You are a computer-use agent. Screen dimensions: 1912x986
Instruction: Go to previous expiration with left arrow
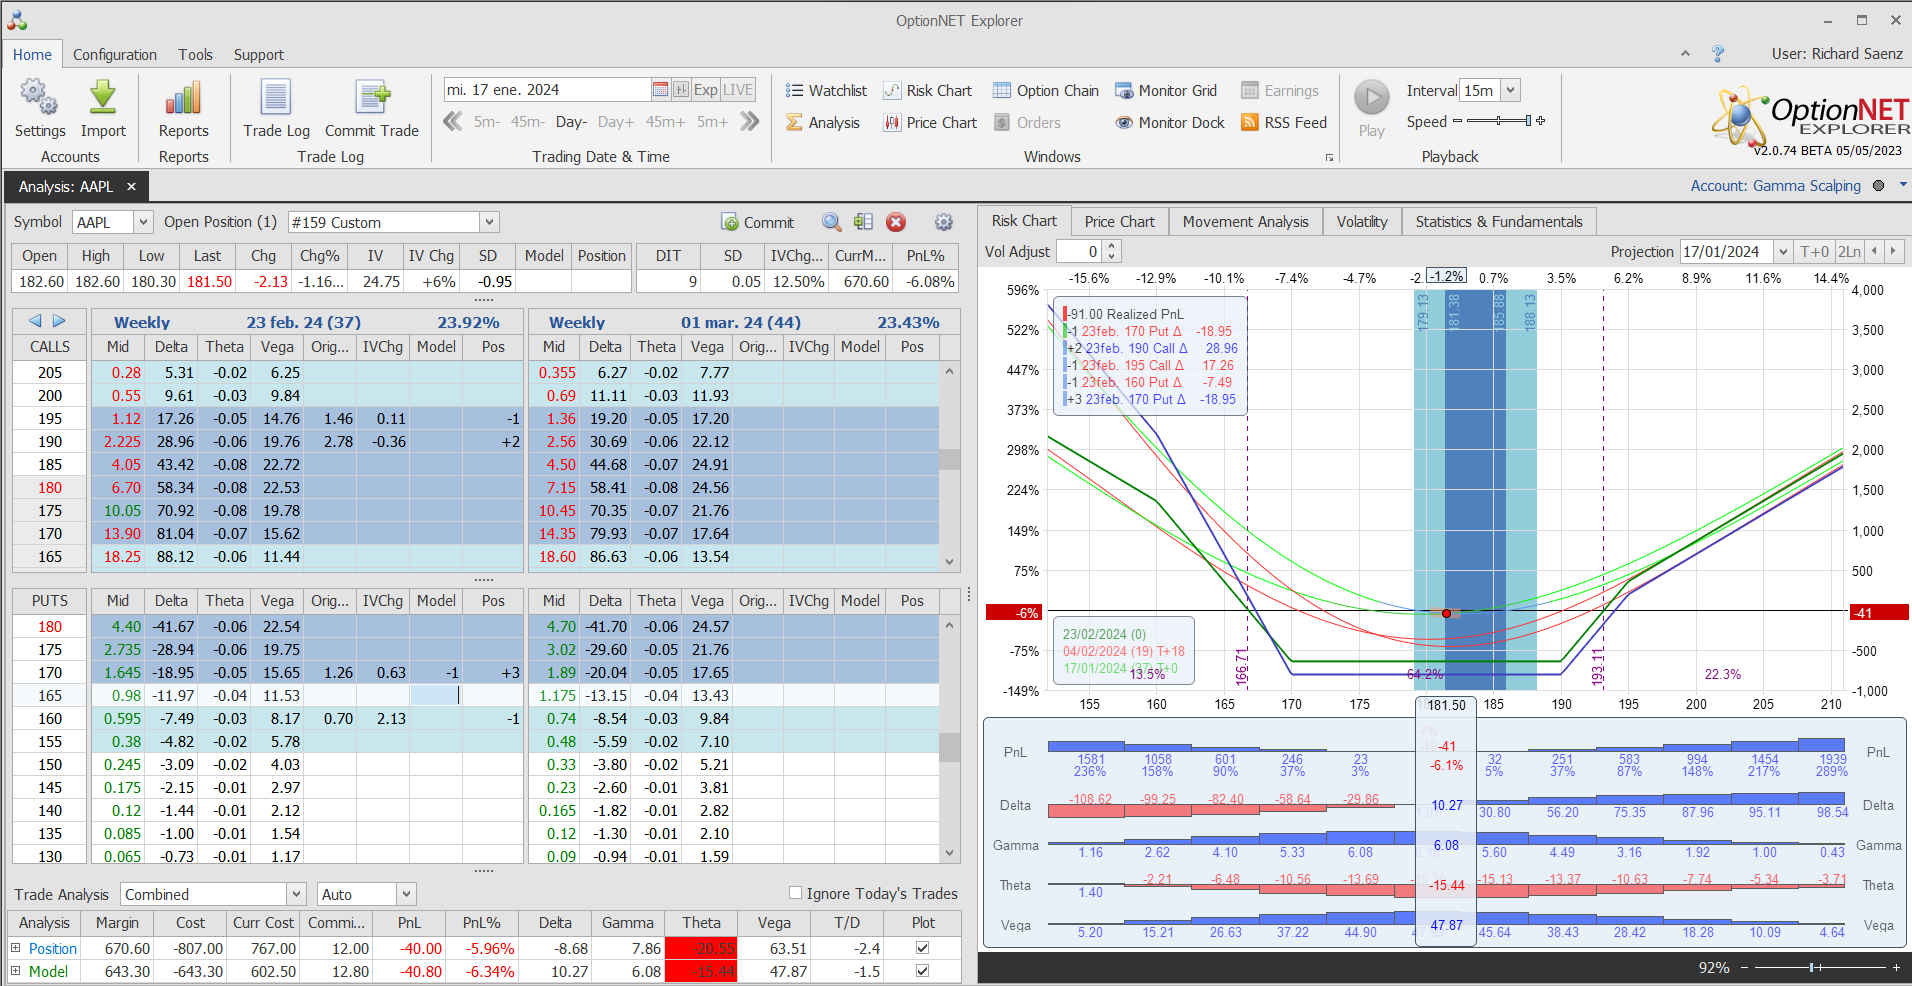(36, 321)
